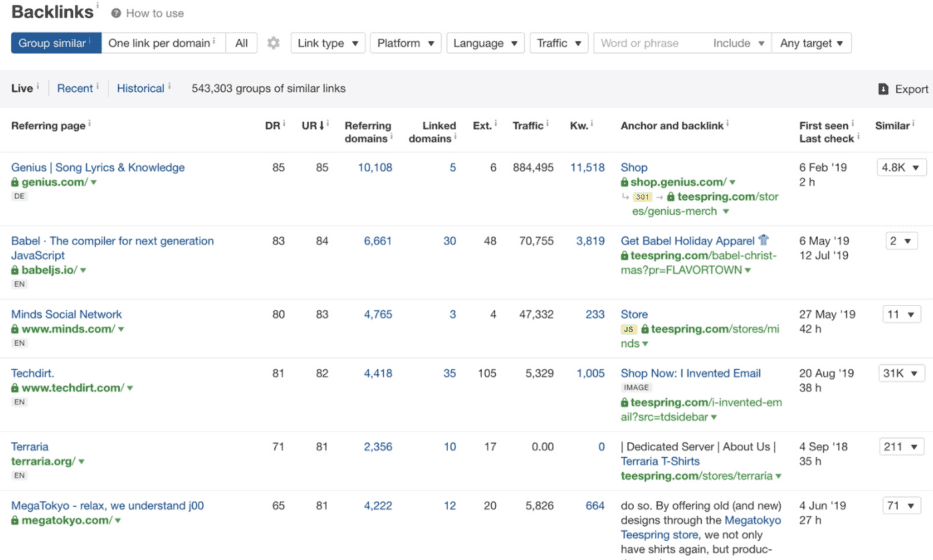Switch to the Historical tab
Viewport: 933px width, 560px height.
pos(140,88)
